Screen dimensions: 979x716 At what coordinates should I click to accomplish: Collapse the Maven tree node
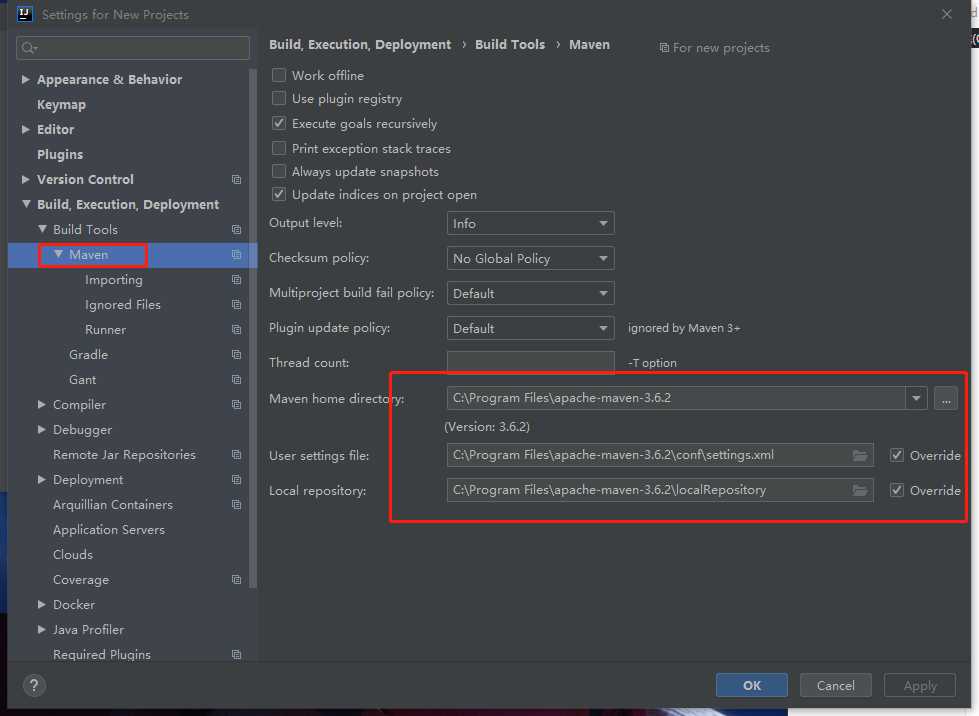click(x=58, y=254)
